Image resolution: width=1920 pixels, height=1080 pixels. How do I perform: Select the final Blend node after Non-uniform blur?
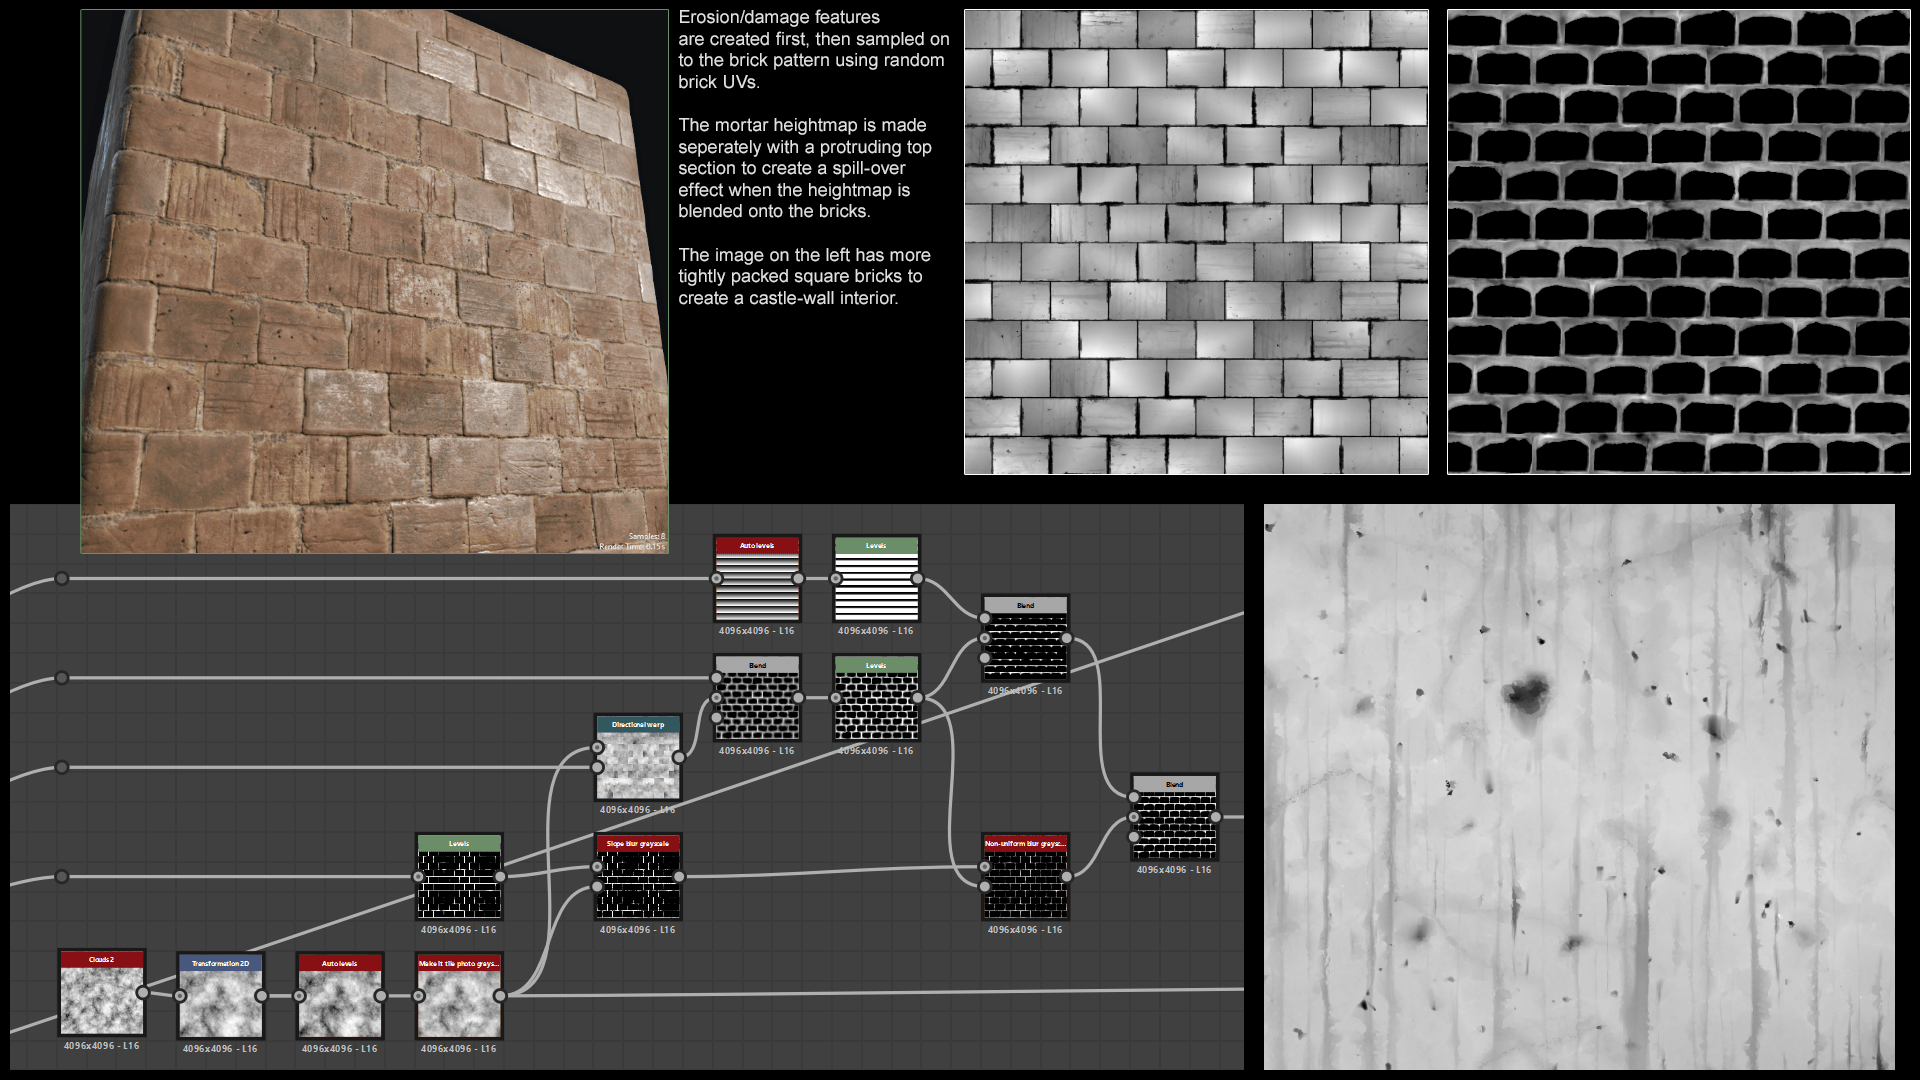(x=1175, y=817)
